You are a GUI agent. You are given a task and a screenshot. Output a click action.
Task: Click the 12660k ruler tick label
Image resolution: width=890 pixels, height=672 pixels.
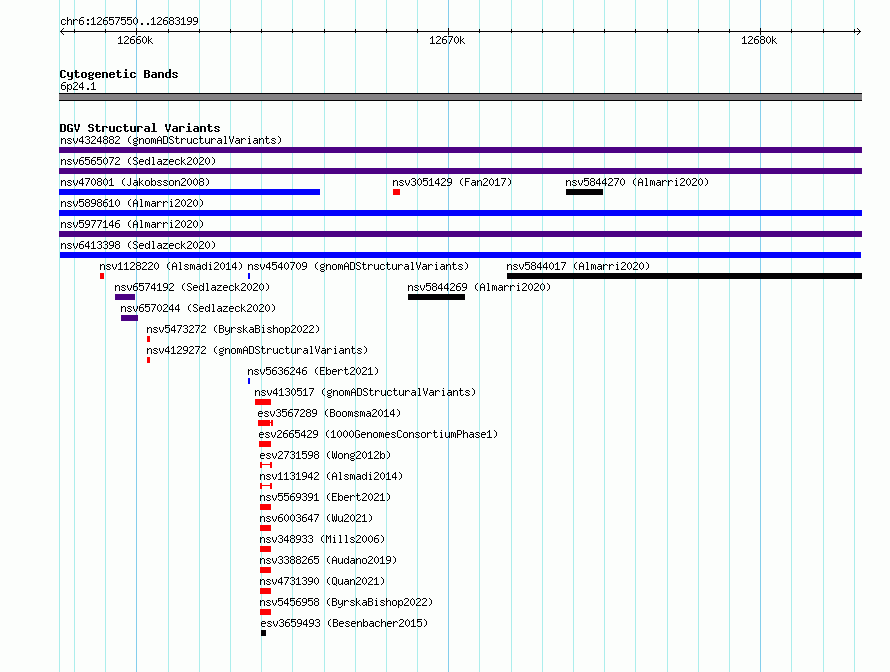(x=135, y=40)
